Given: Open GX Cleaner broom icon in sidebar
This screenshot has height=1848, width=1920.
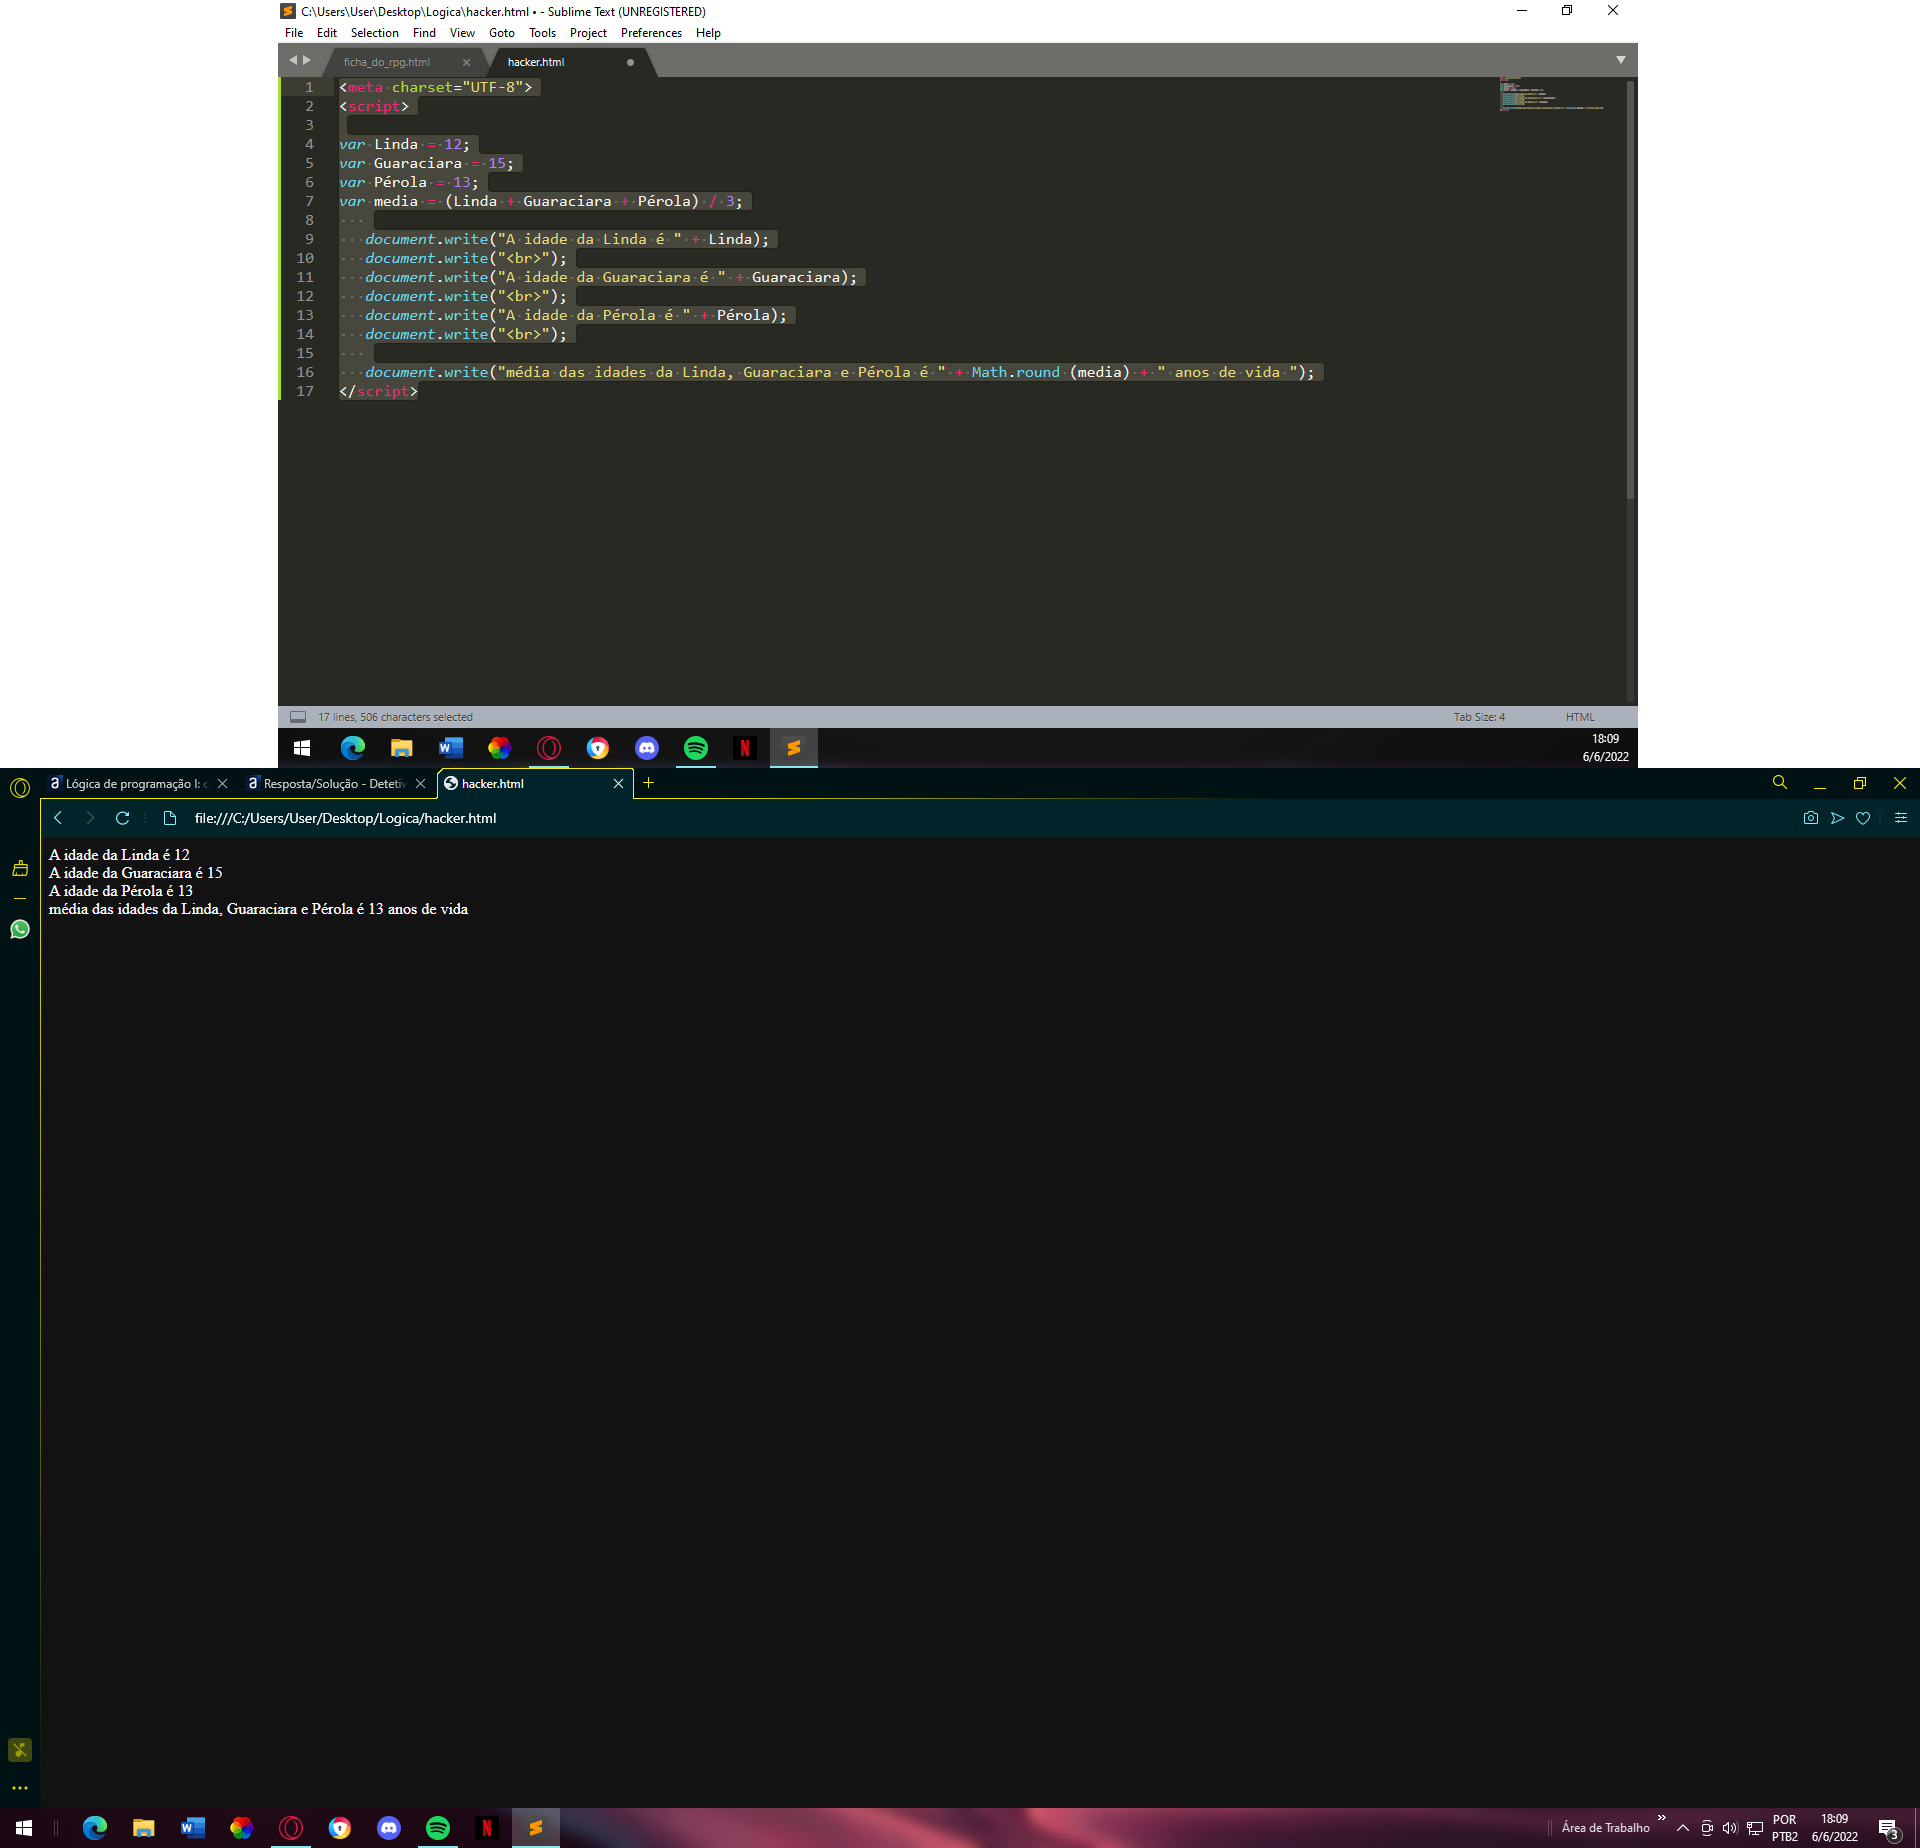Looking at the screenshot, I should coord(20,868).
